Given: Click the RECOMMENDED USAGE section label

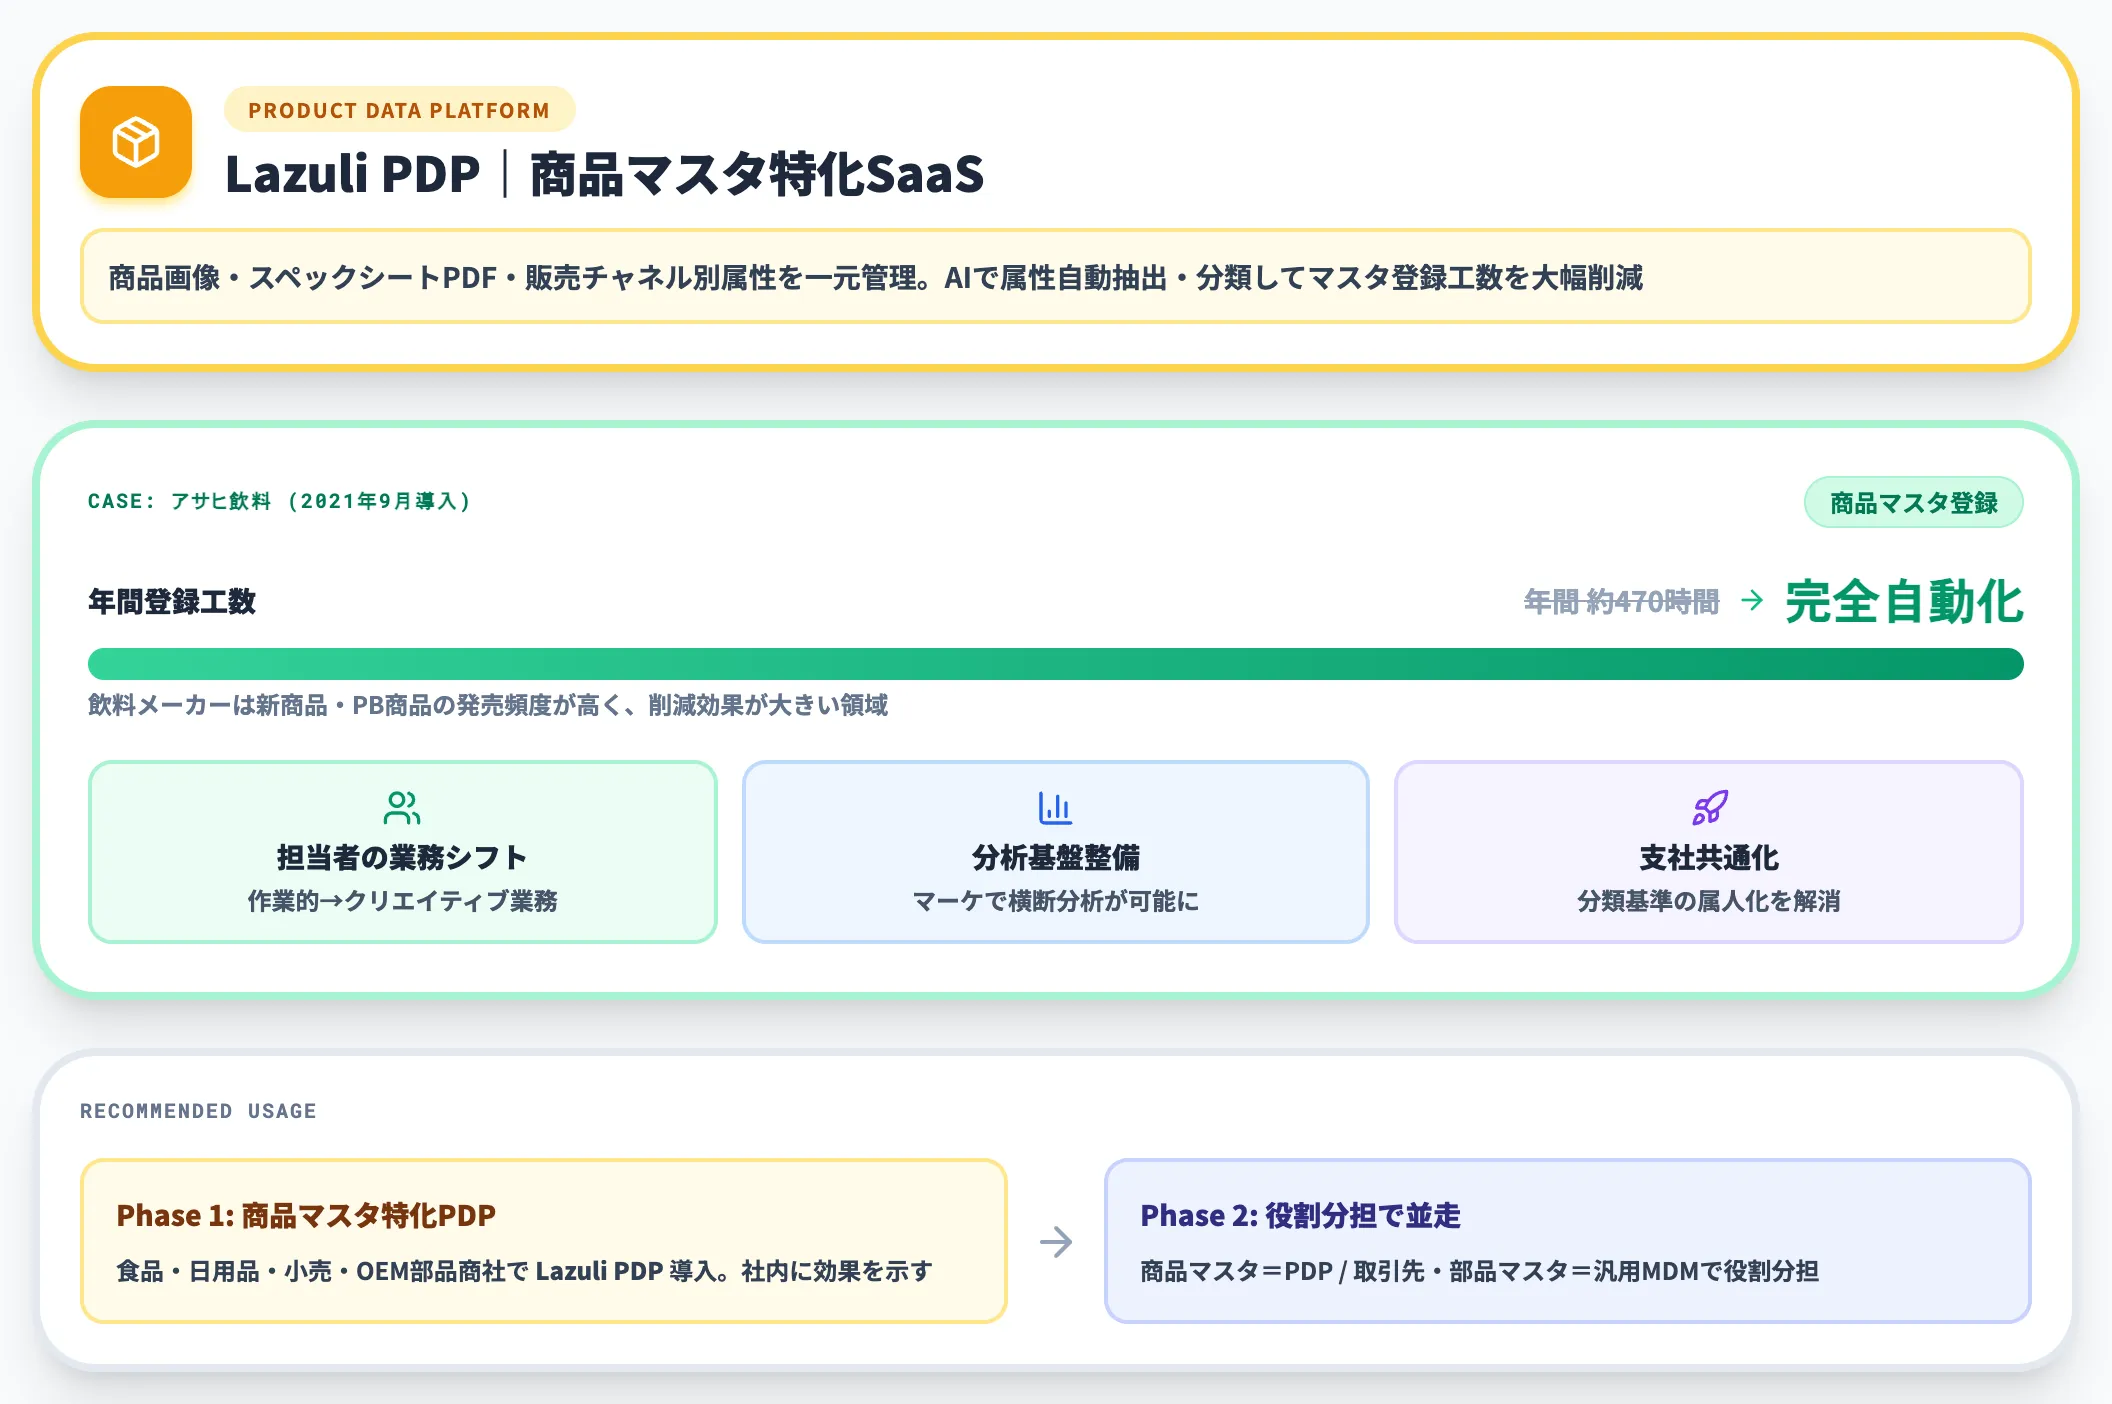Looking at the screenshot, I should coord(198,1111).
